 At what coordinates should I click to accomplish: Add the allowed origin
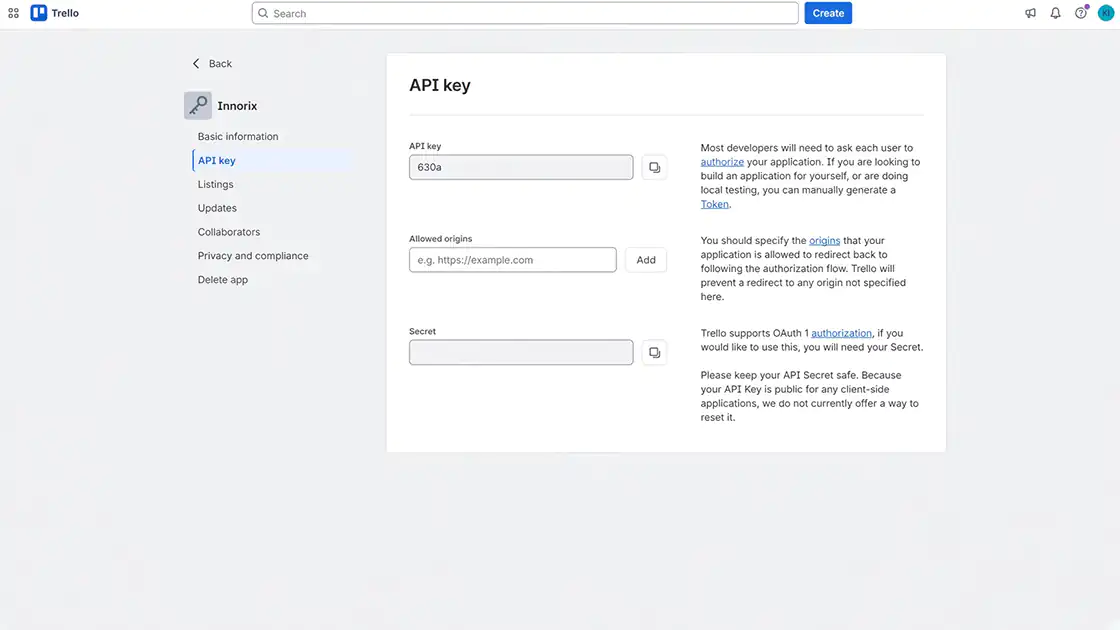click(646, 260)
